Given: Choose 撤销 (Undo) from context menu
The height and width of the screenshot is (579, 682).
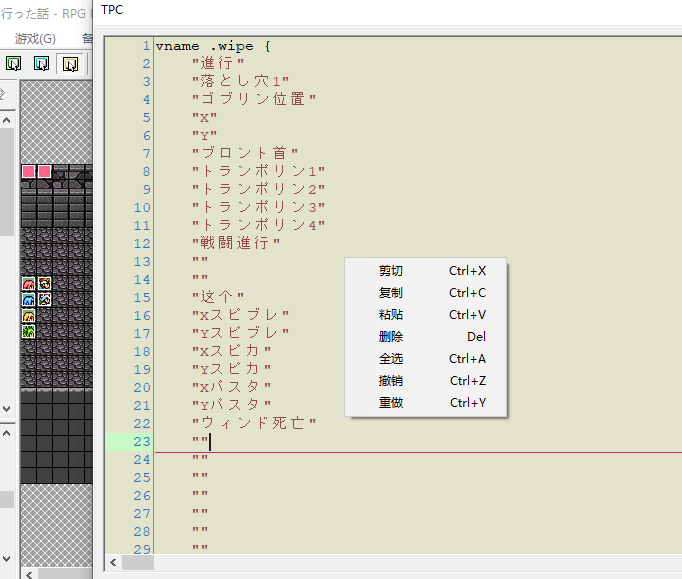Looking at the screenshot, I should 426,381.
